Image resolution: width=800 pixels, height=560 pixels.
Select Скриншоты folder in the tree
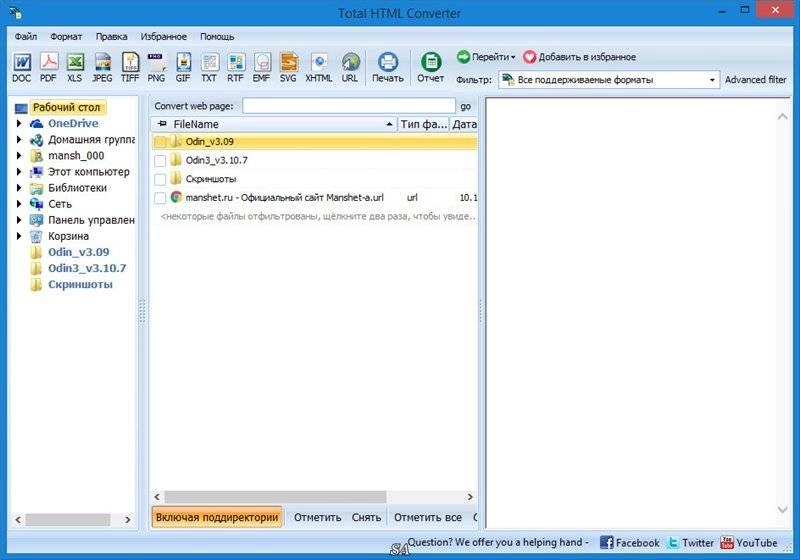80,285
